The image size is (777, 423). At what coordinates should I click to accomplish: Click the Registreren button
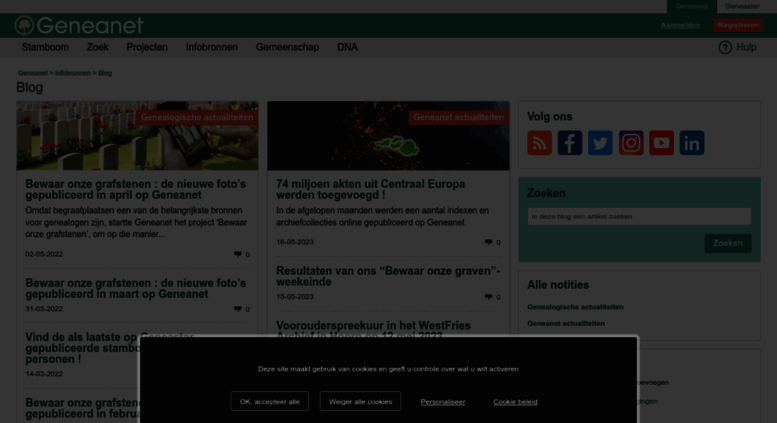(x=738, y=25)
